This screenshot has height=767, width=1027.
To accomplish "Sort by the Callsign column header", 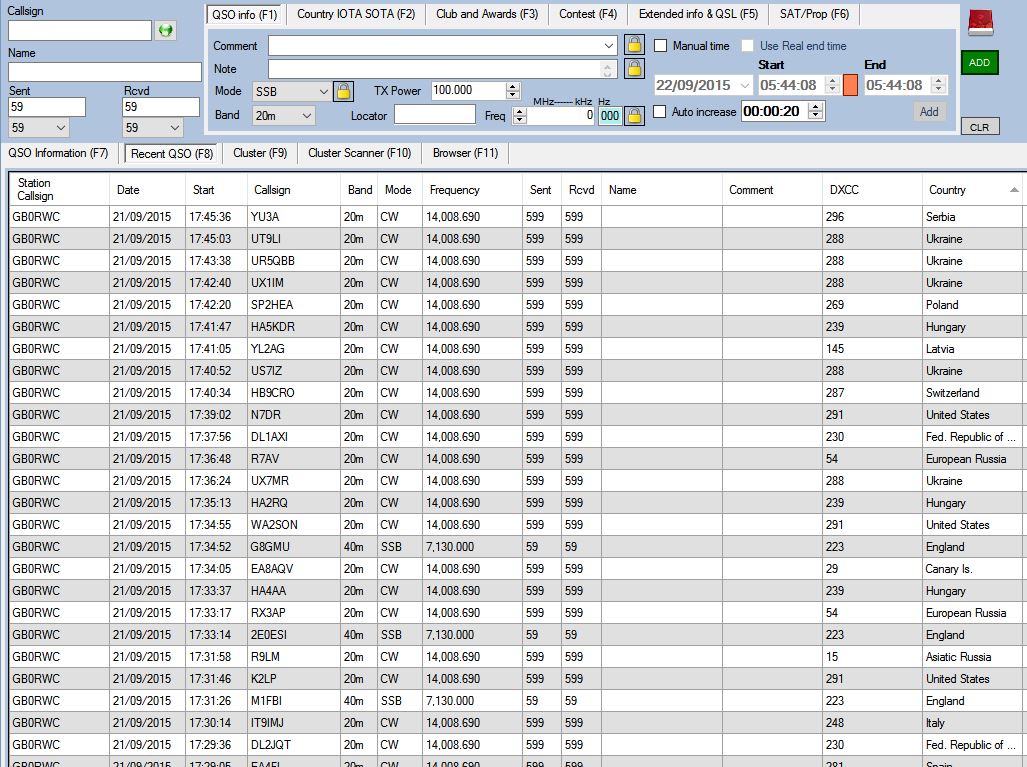I will click(293, 190).
